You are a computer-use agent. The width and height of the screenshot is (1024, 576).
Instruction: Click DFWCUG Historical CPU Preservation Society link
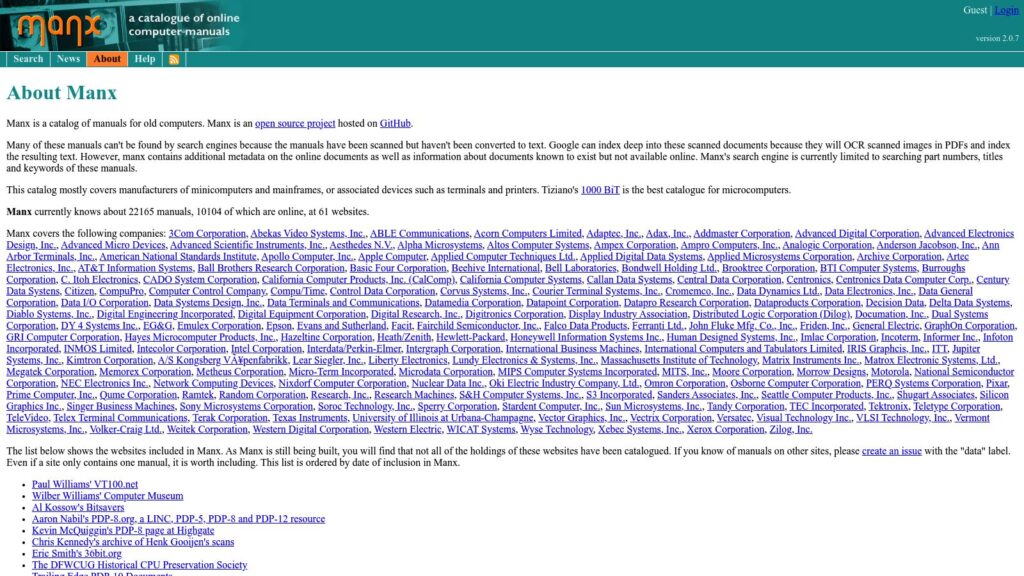pos(140,566)
